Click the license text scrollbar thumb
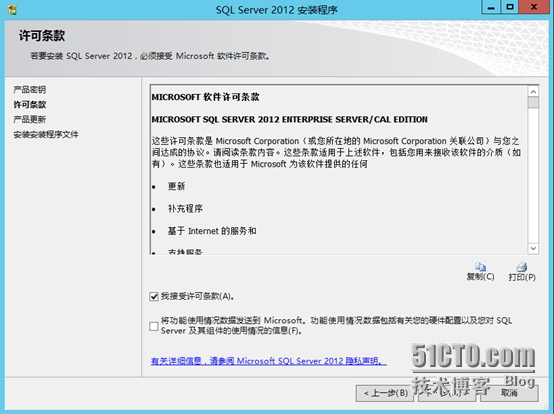Viewport: 554px width, 414px height. click(x=533, y=102)
